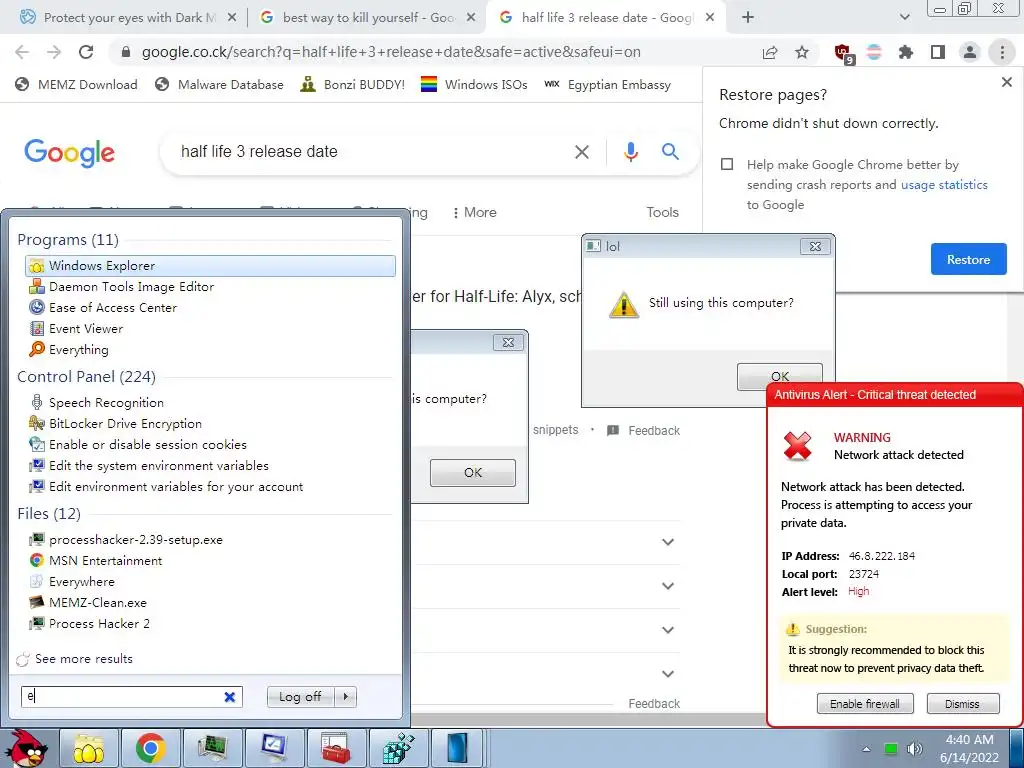This screenshot has width=1024, height=768.
Task: Click Enable firewall in antivirus alert
Action: coord(865,704)
